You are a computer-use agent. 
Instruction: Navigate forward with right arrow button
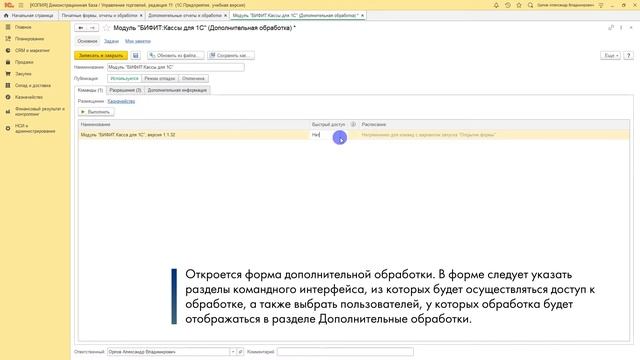[92, 28]
